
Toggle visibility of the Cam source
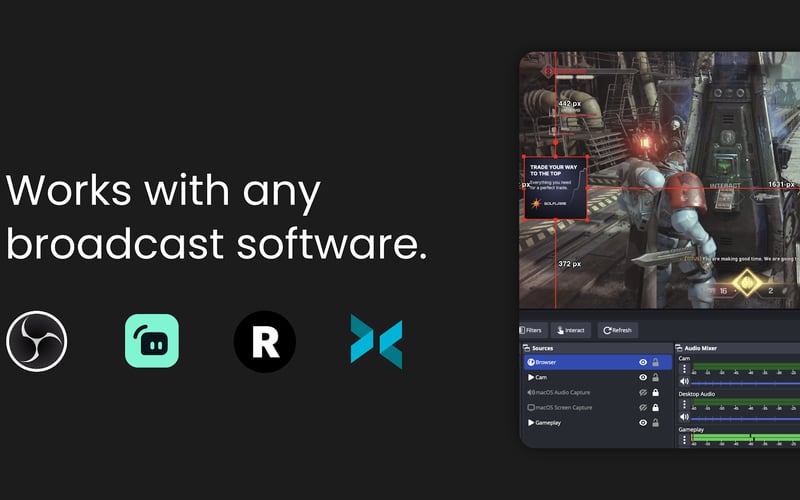(643, 378)
